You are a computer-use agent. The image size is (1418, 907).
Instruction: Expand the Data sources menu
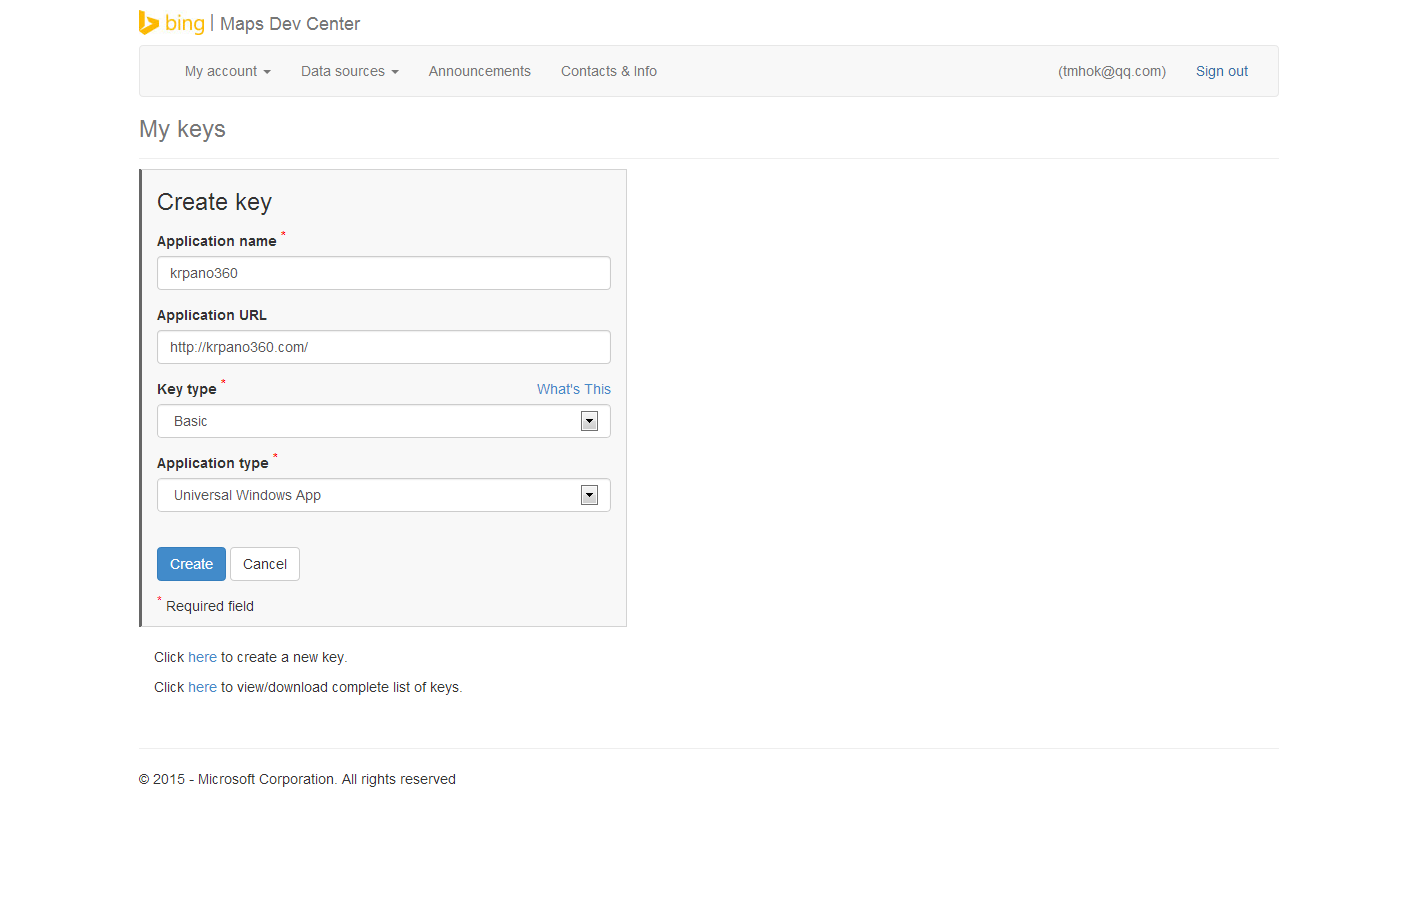(349, 71)
